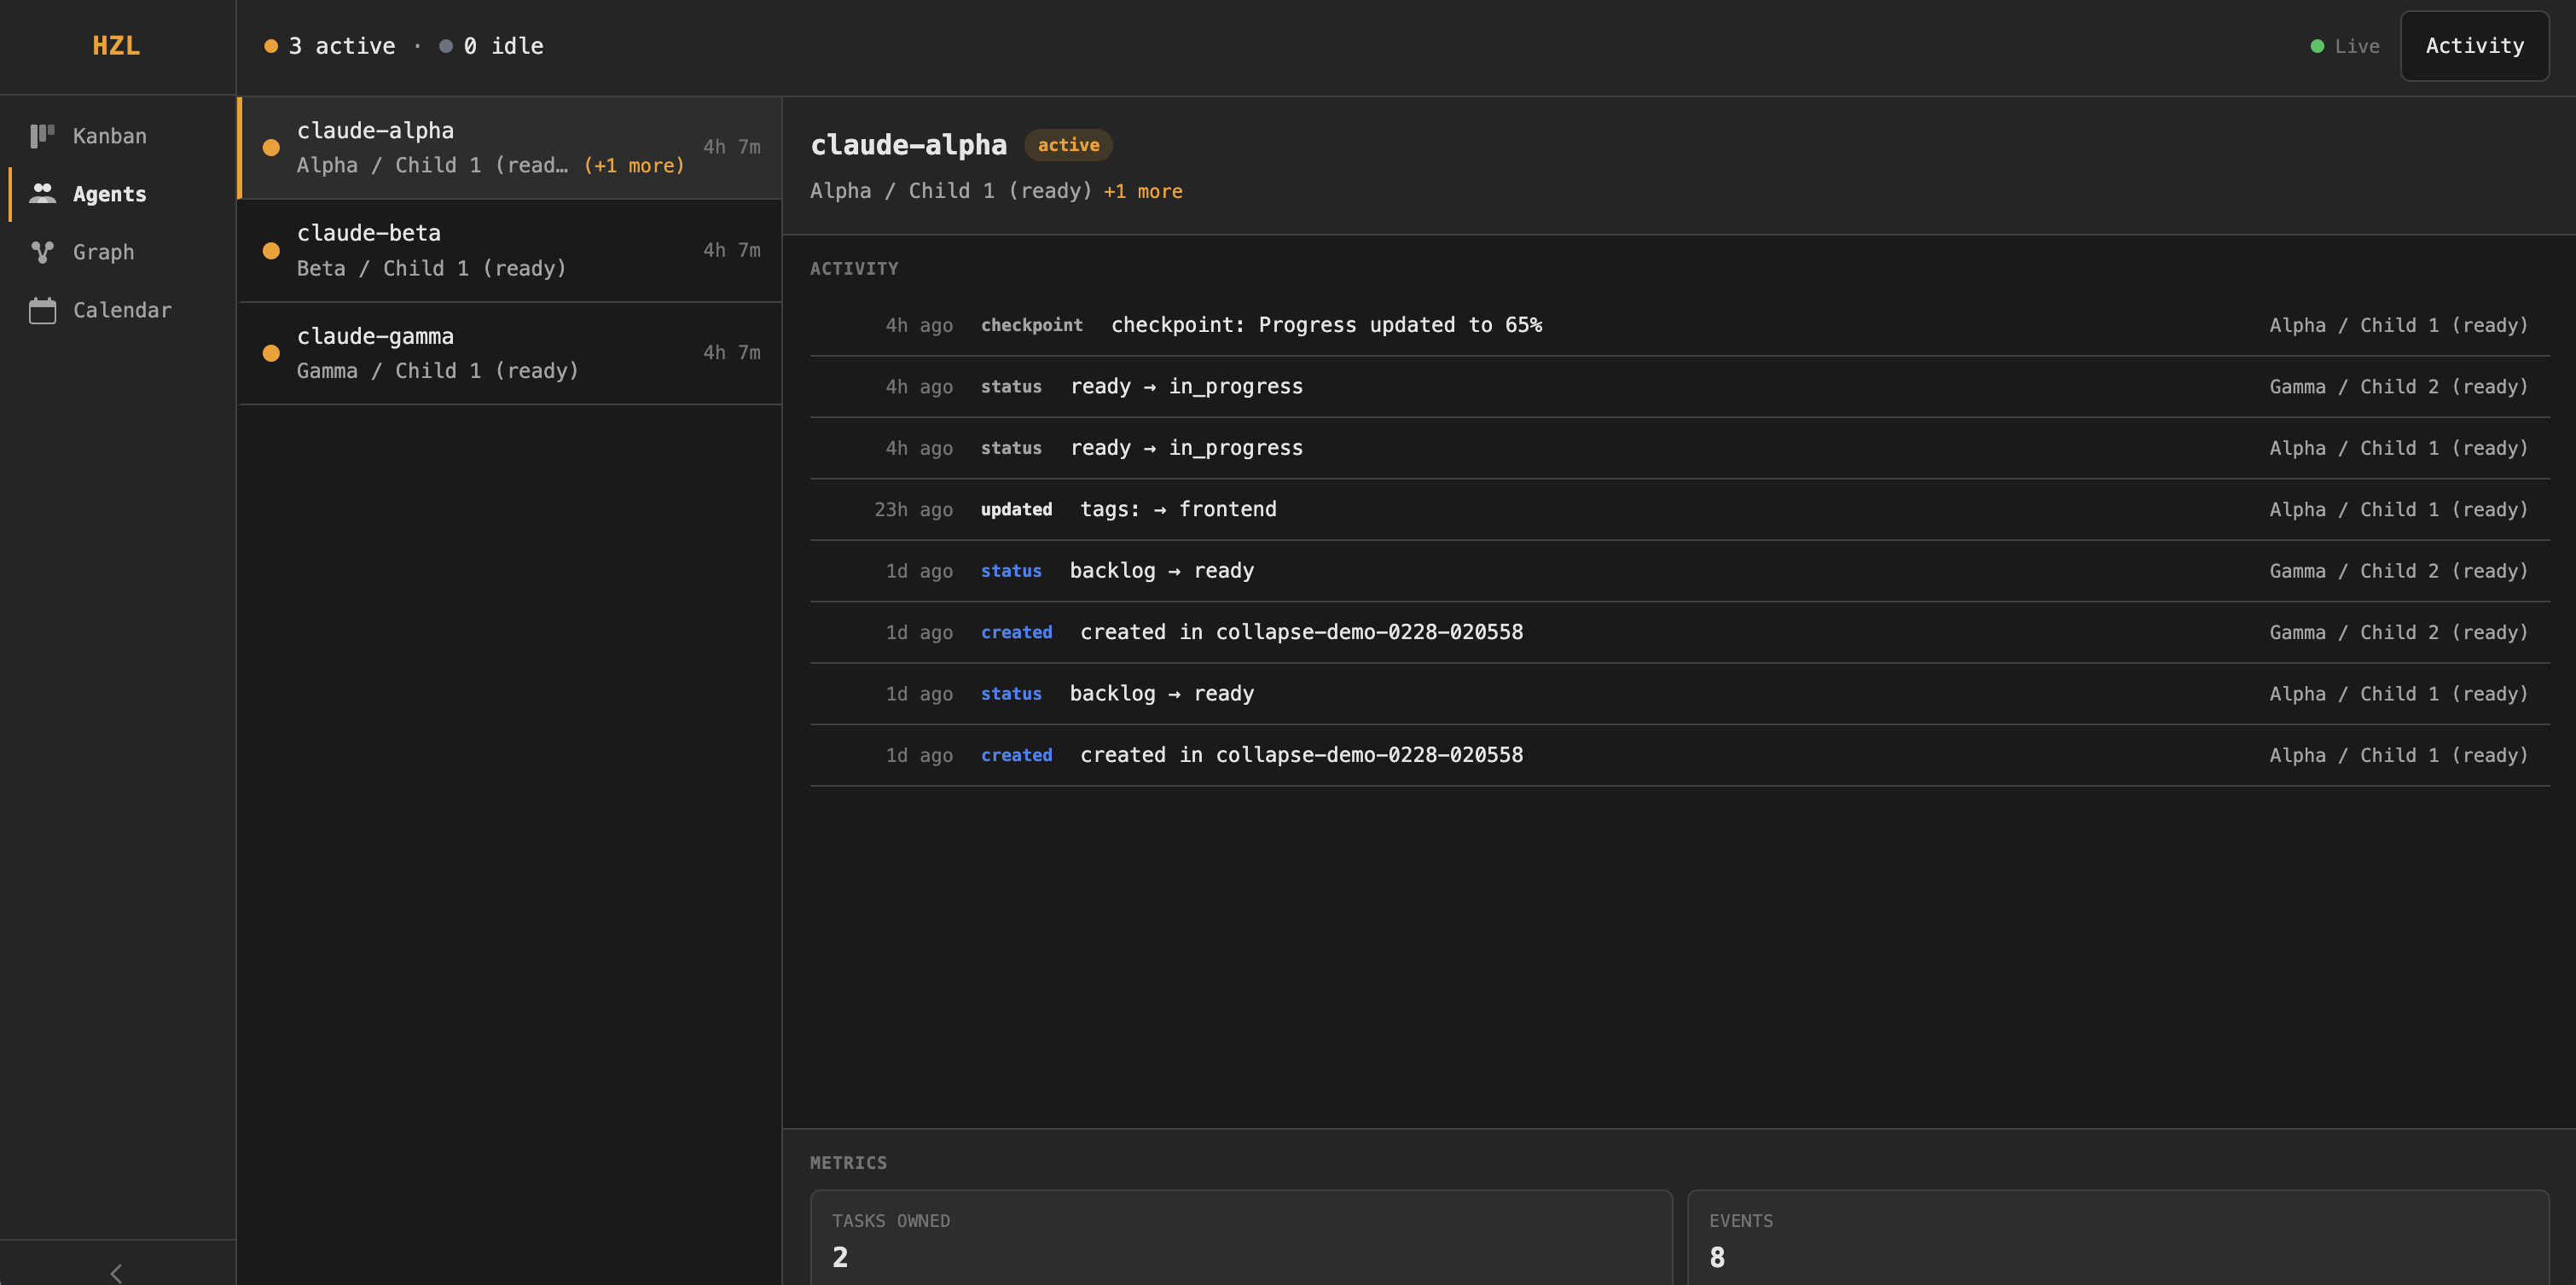Open the Graph menu item
The width and height of the screenshot is (2576, 1285).
[103, 252]
